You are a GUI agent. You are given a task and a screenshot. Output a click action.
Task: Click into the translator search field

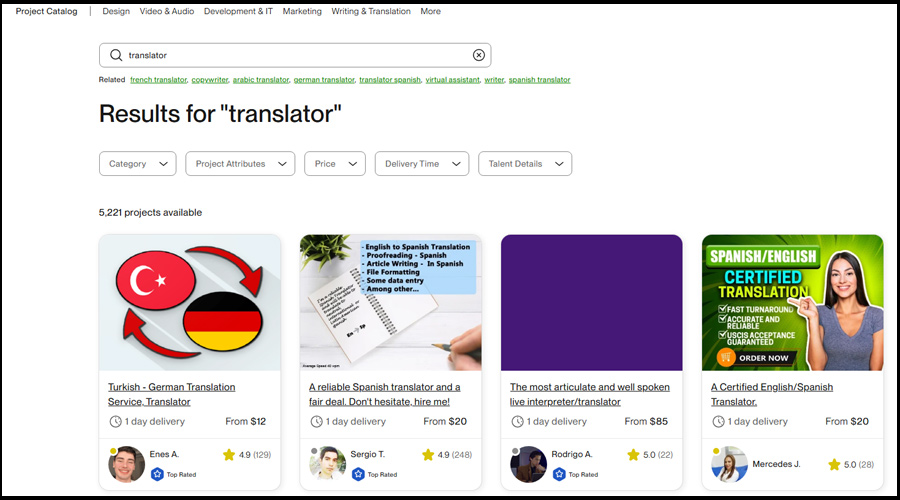point(295,56)
